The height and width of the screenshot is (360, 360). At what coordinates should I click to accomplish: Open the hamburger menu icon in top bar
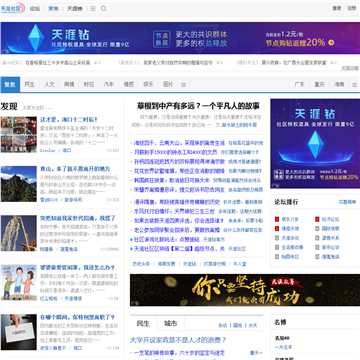(x=93, y=9)
